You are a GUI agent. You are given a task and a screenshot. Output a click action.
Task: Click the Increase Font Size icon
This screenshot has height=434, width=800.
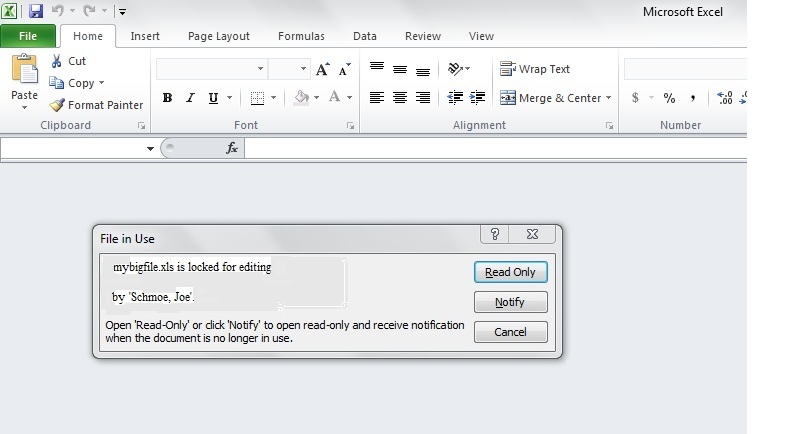pos(322,69)
